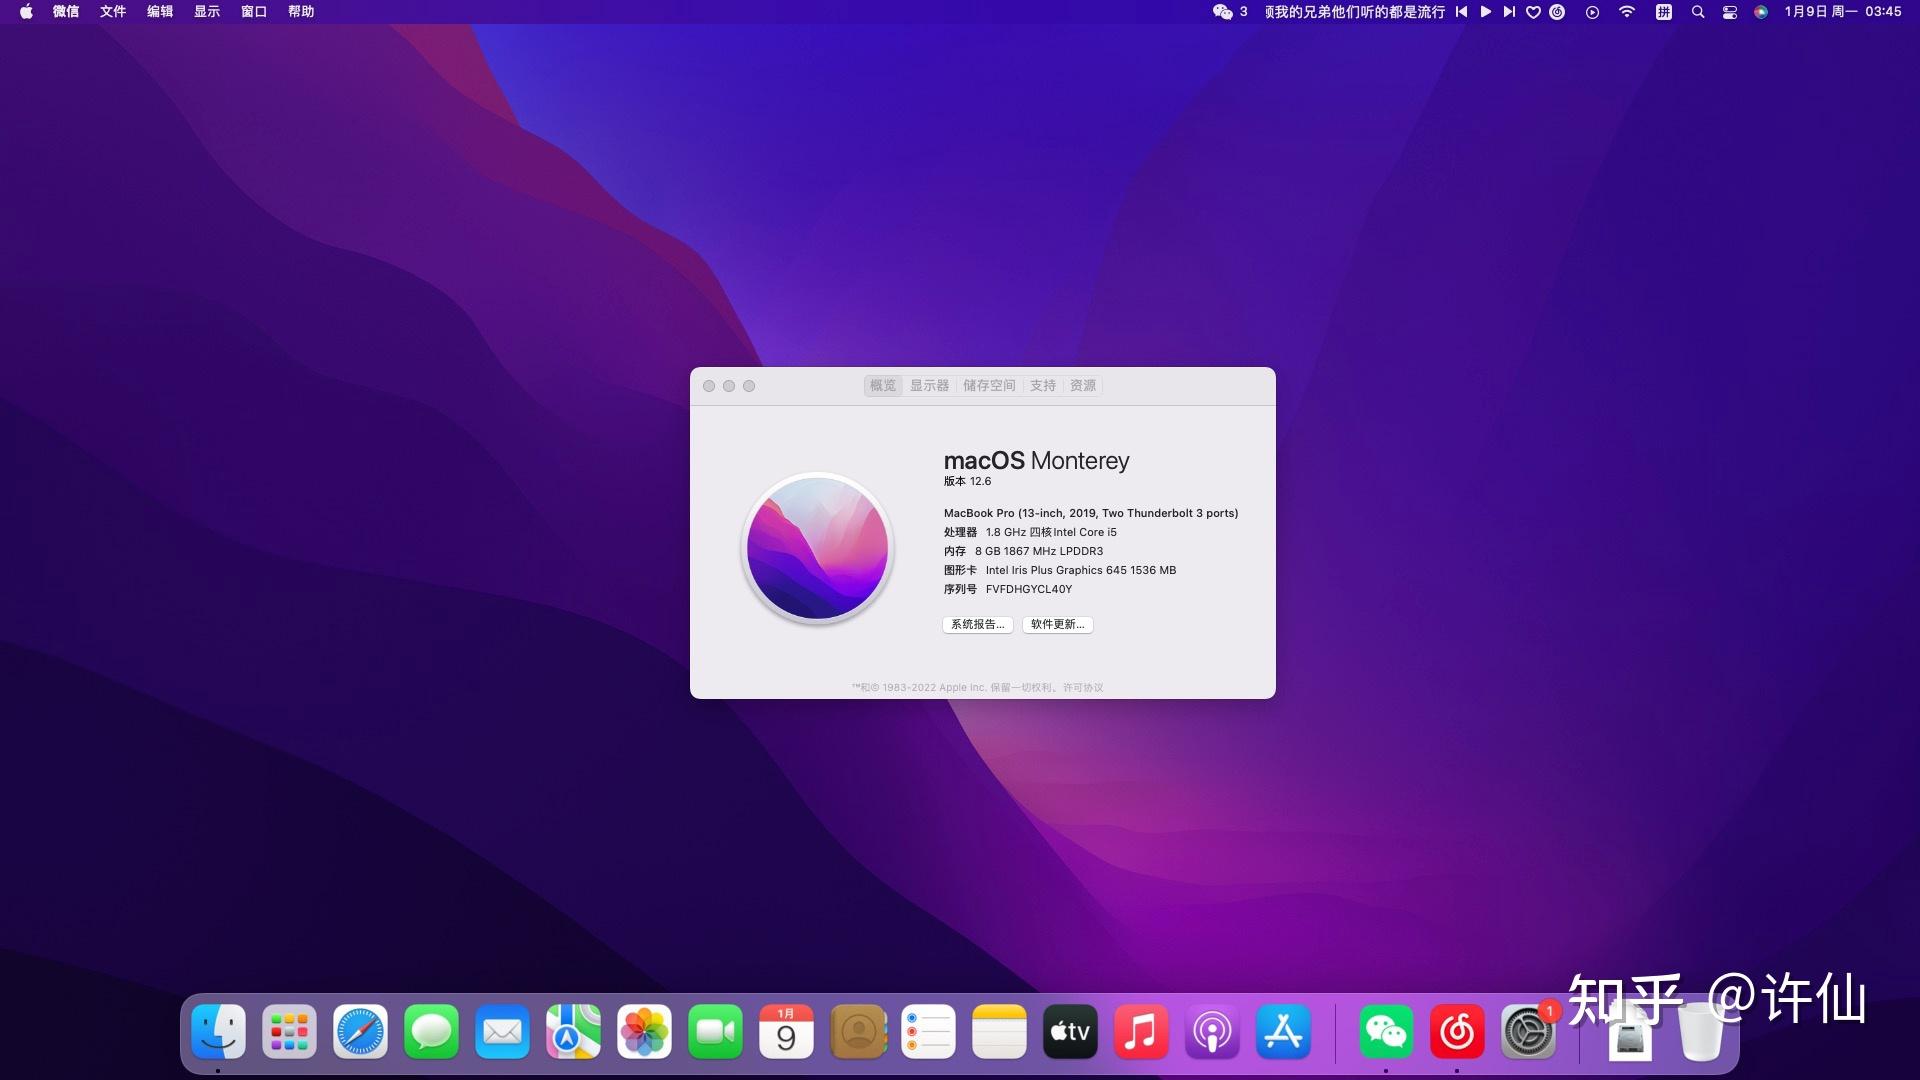Open Contacts from the Dock
This screenshot has width=1920, height=1080.
(x=858, y=1032)
